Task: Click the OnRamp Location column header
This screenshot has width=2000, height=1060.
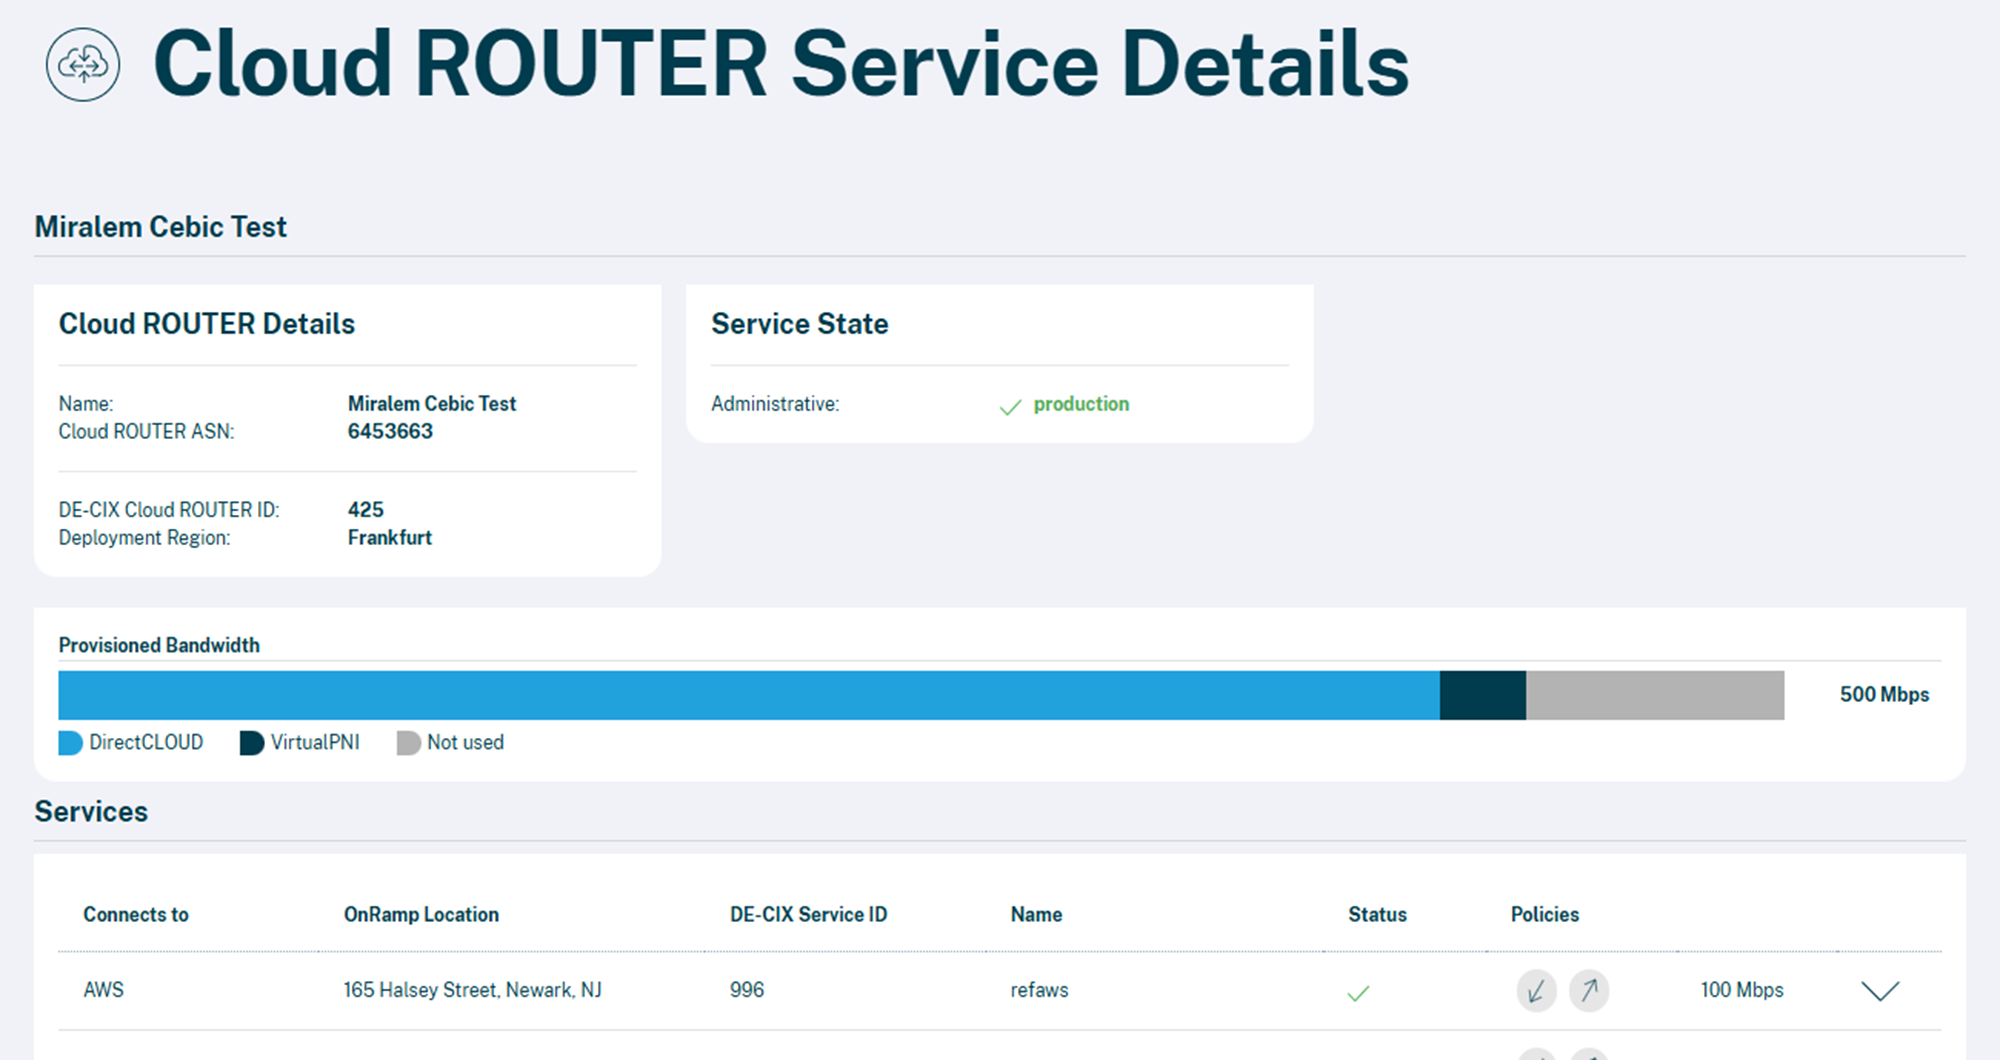Action: (421, 915)
